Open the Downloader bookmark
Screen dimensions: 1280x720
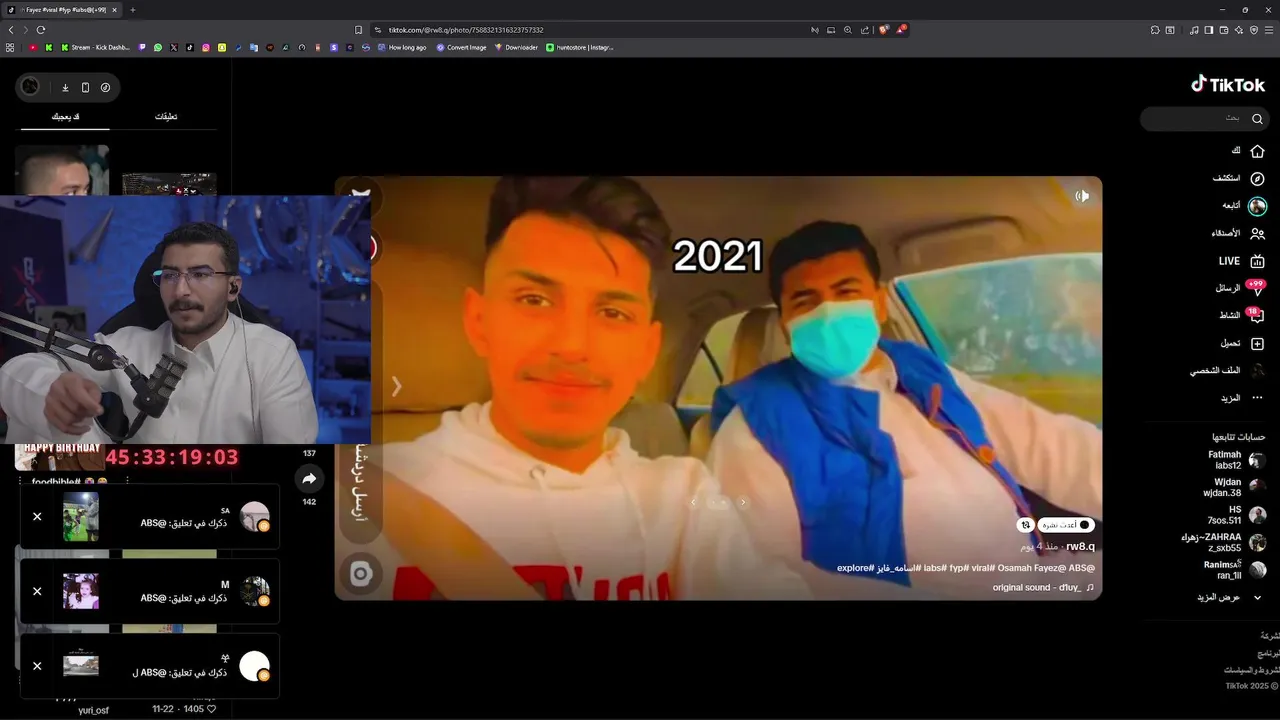pyautogui.click(x=516, y=47)
